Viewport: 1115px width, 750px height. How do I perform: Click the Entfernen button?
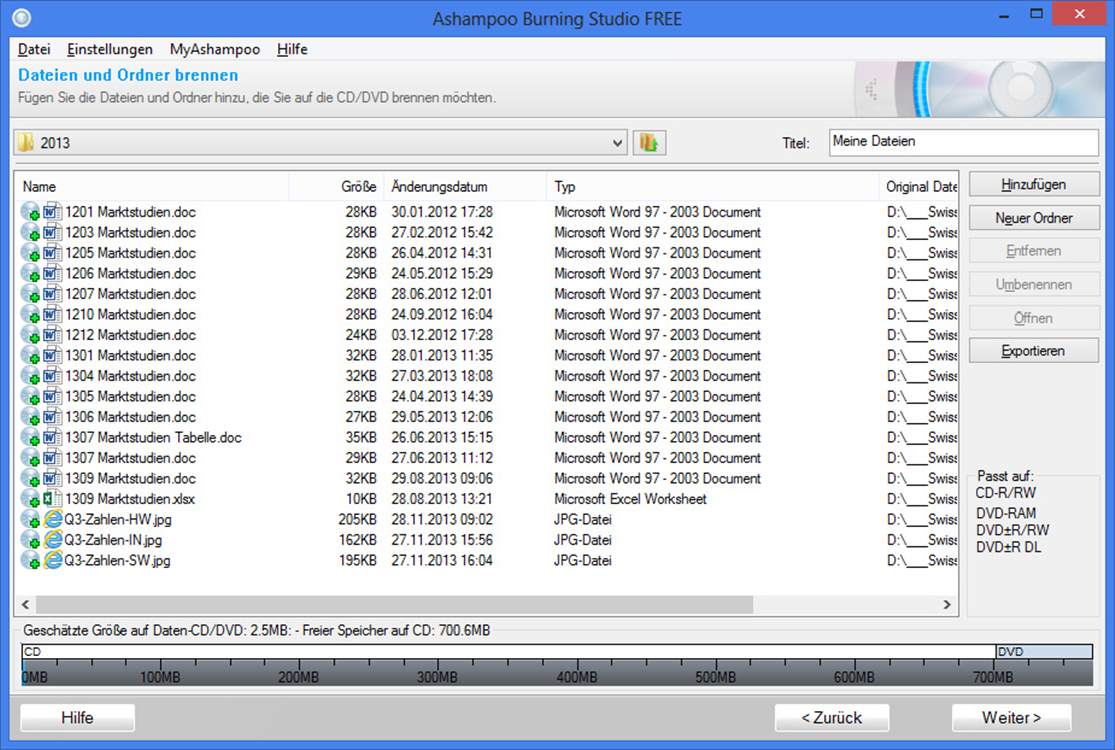pyautogui.click(x=1034, y=251)
